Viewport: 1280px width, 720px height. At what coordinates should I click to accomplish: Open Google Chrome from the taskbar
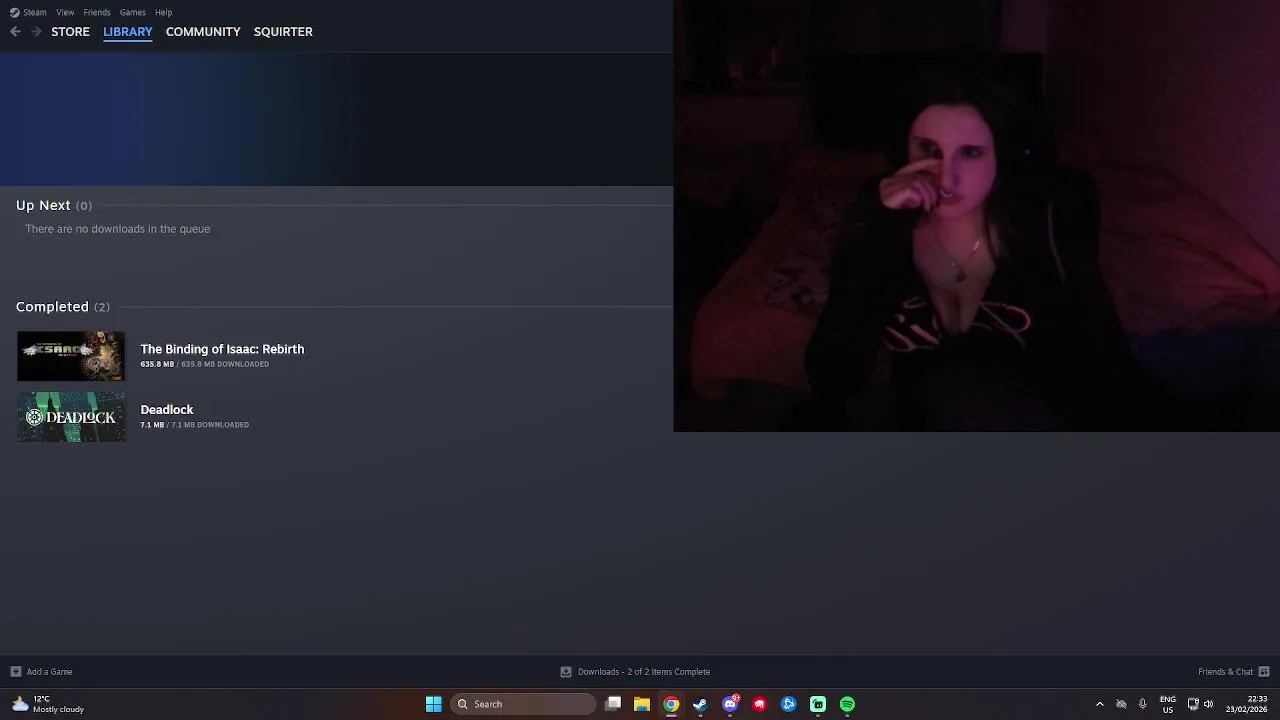pyautogui.click(x=671, y=704)
